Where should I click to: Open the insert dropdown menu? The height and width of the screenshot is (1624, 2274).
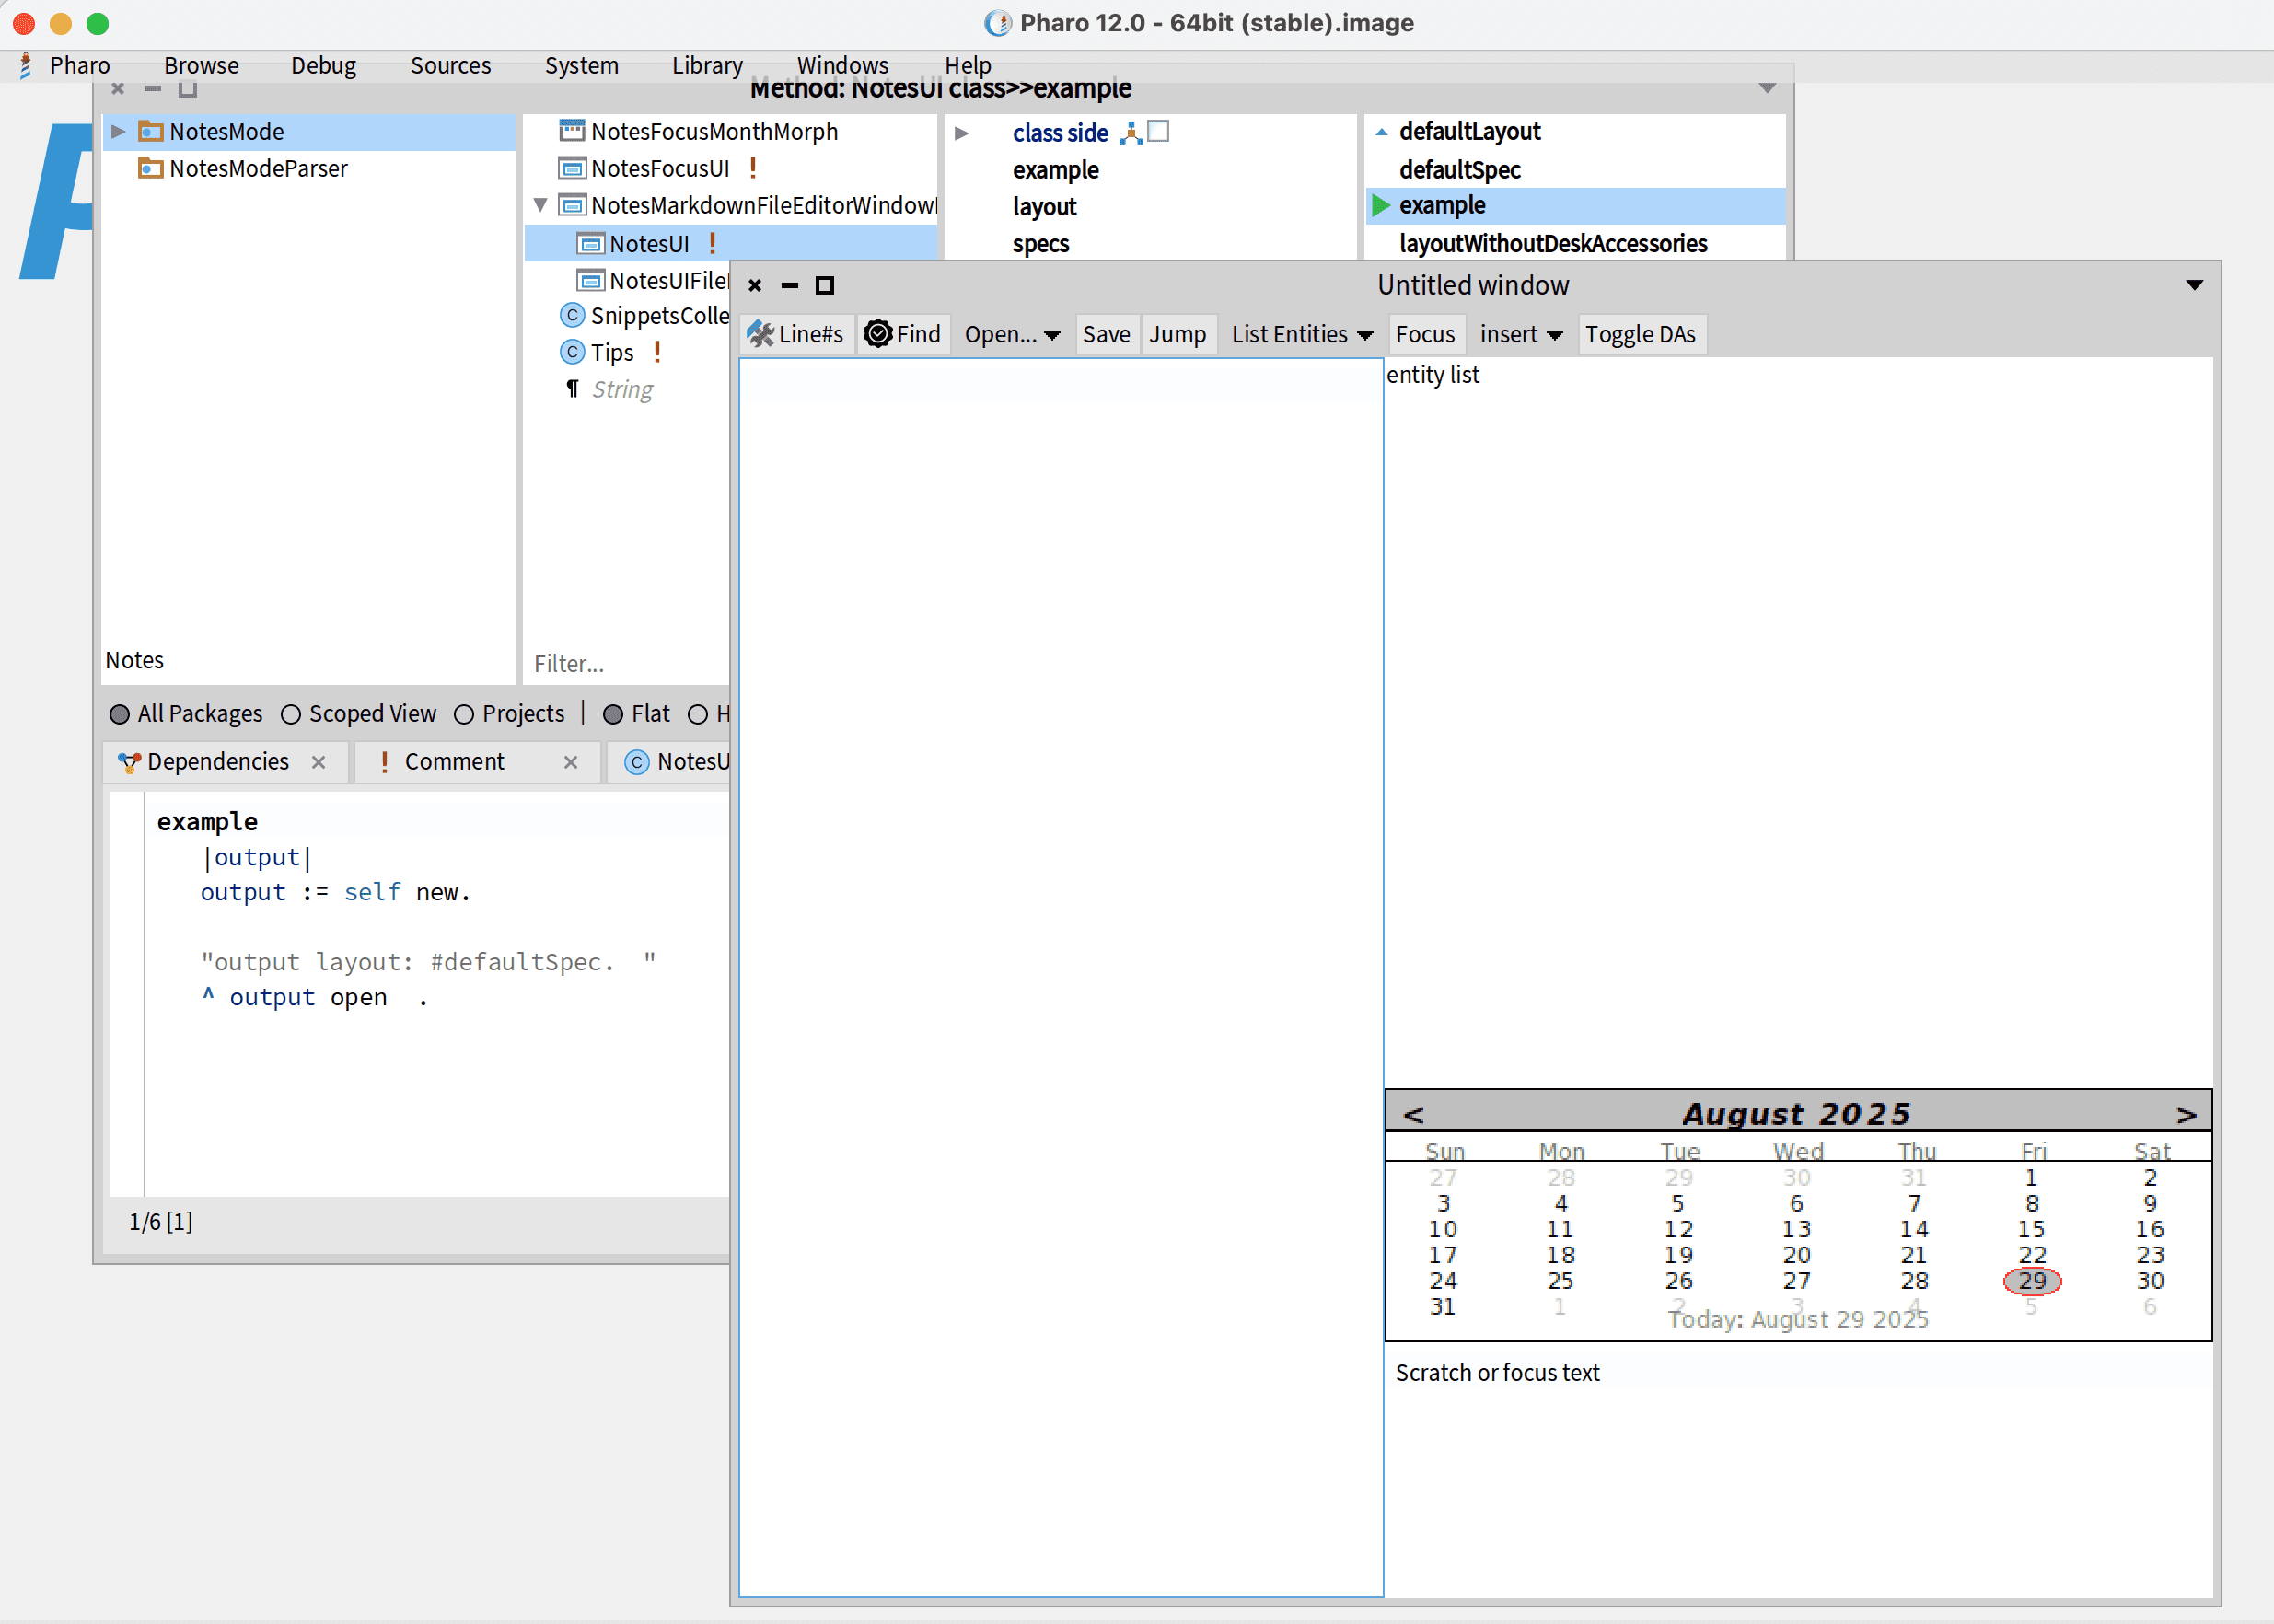click(x=1520, y=334)
